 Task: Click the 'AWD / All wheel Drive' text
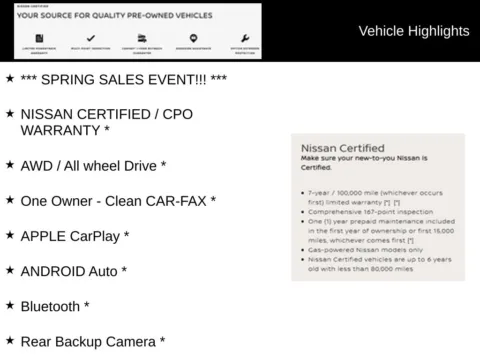(x=93, y=166)
